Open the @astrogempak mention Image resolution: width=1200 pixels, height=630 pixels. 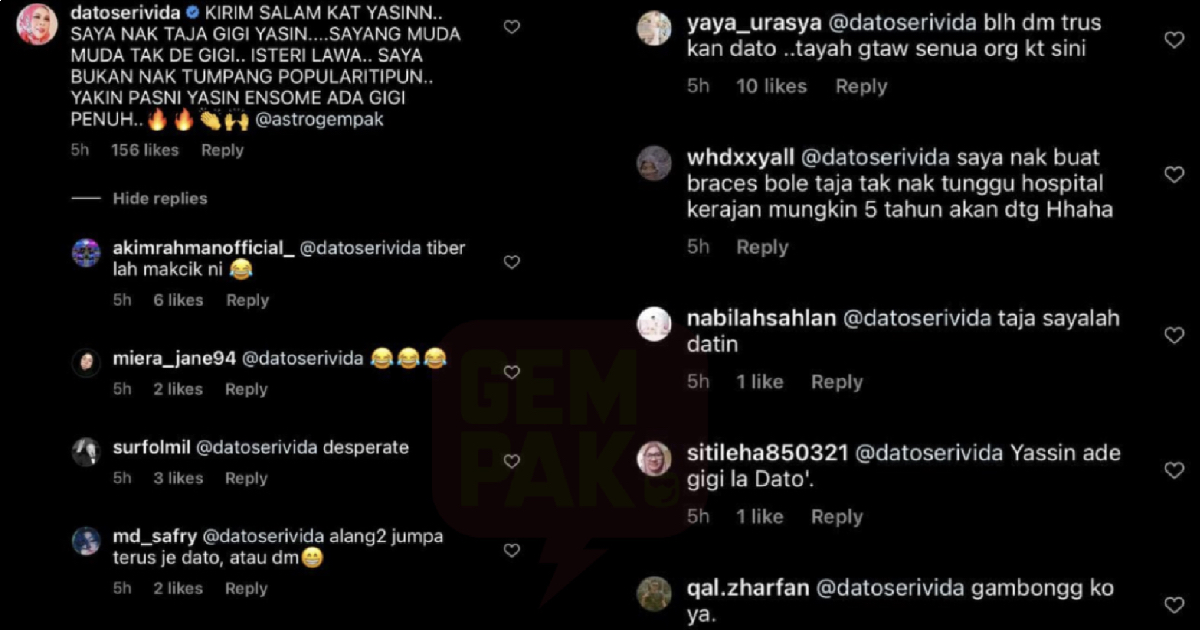334,119
